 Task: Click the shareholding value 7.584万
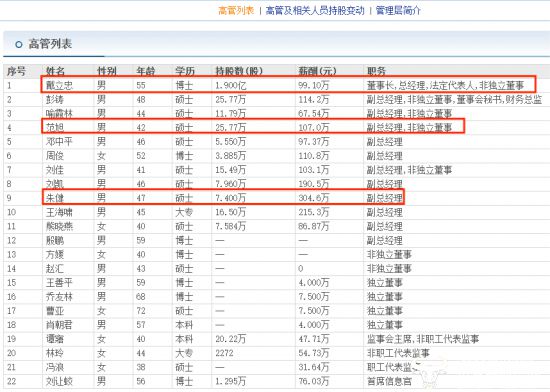(230, 227)
